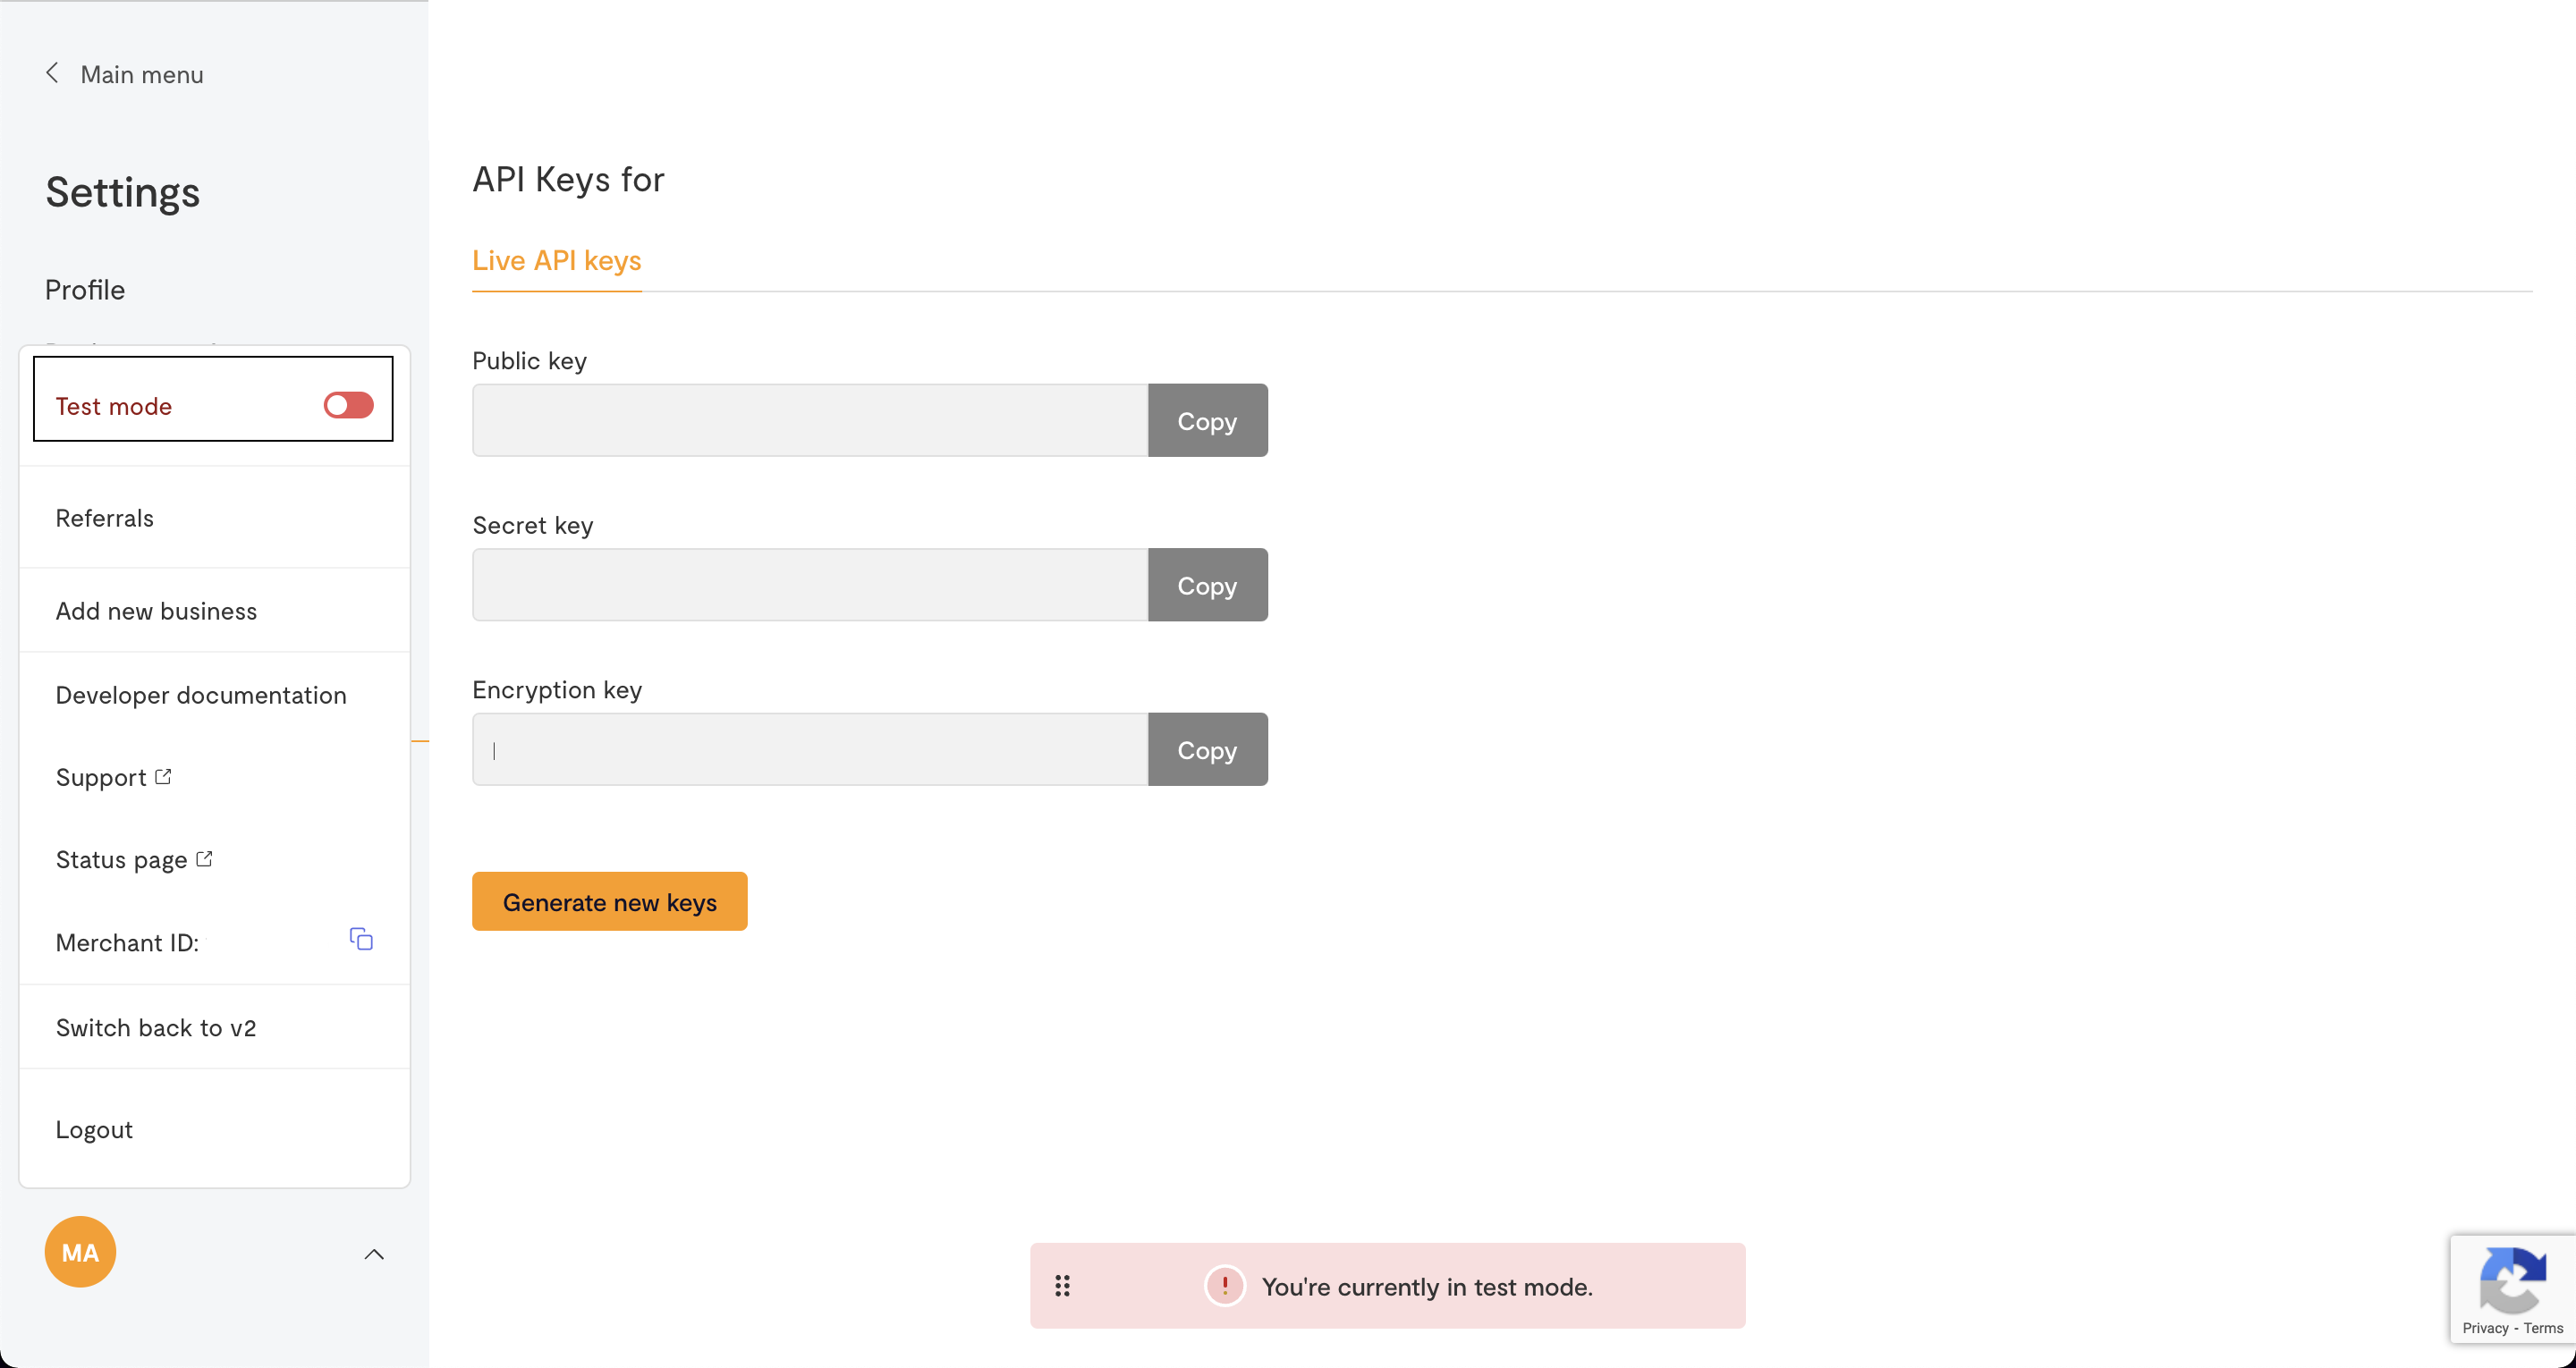This screenshot has height=1368, width=2576.
Task: Copy the Public key
Action: [x=1207, y=421]
